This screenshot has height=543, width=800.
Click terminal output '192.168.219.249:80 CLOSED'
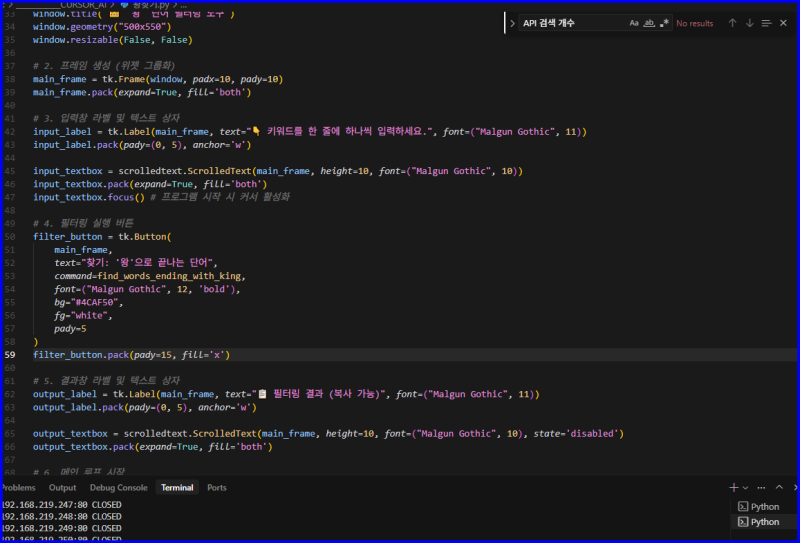point(61,528)
